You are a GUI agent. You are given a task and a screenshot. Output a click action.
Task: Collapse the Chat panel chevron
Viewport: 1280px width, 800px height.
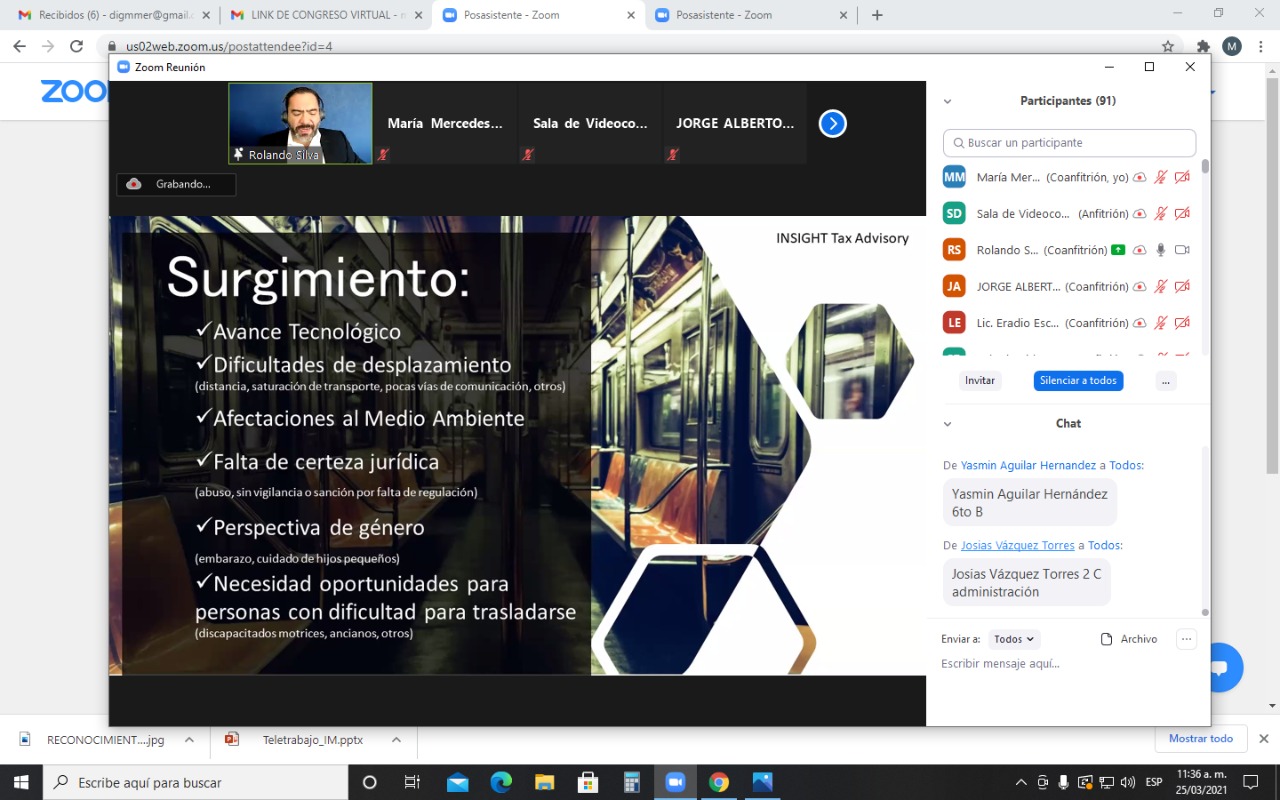click(x=948, y=424)
